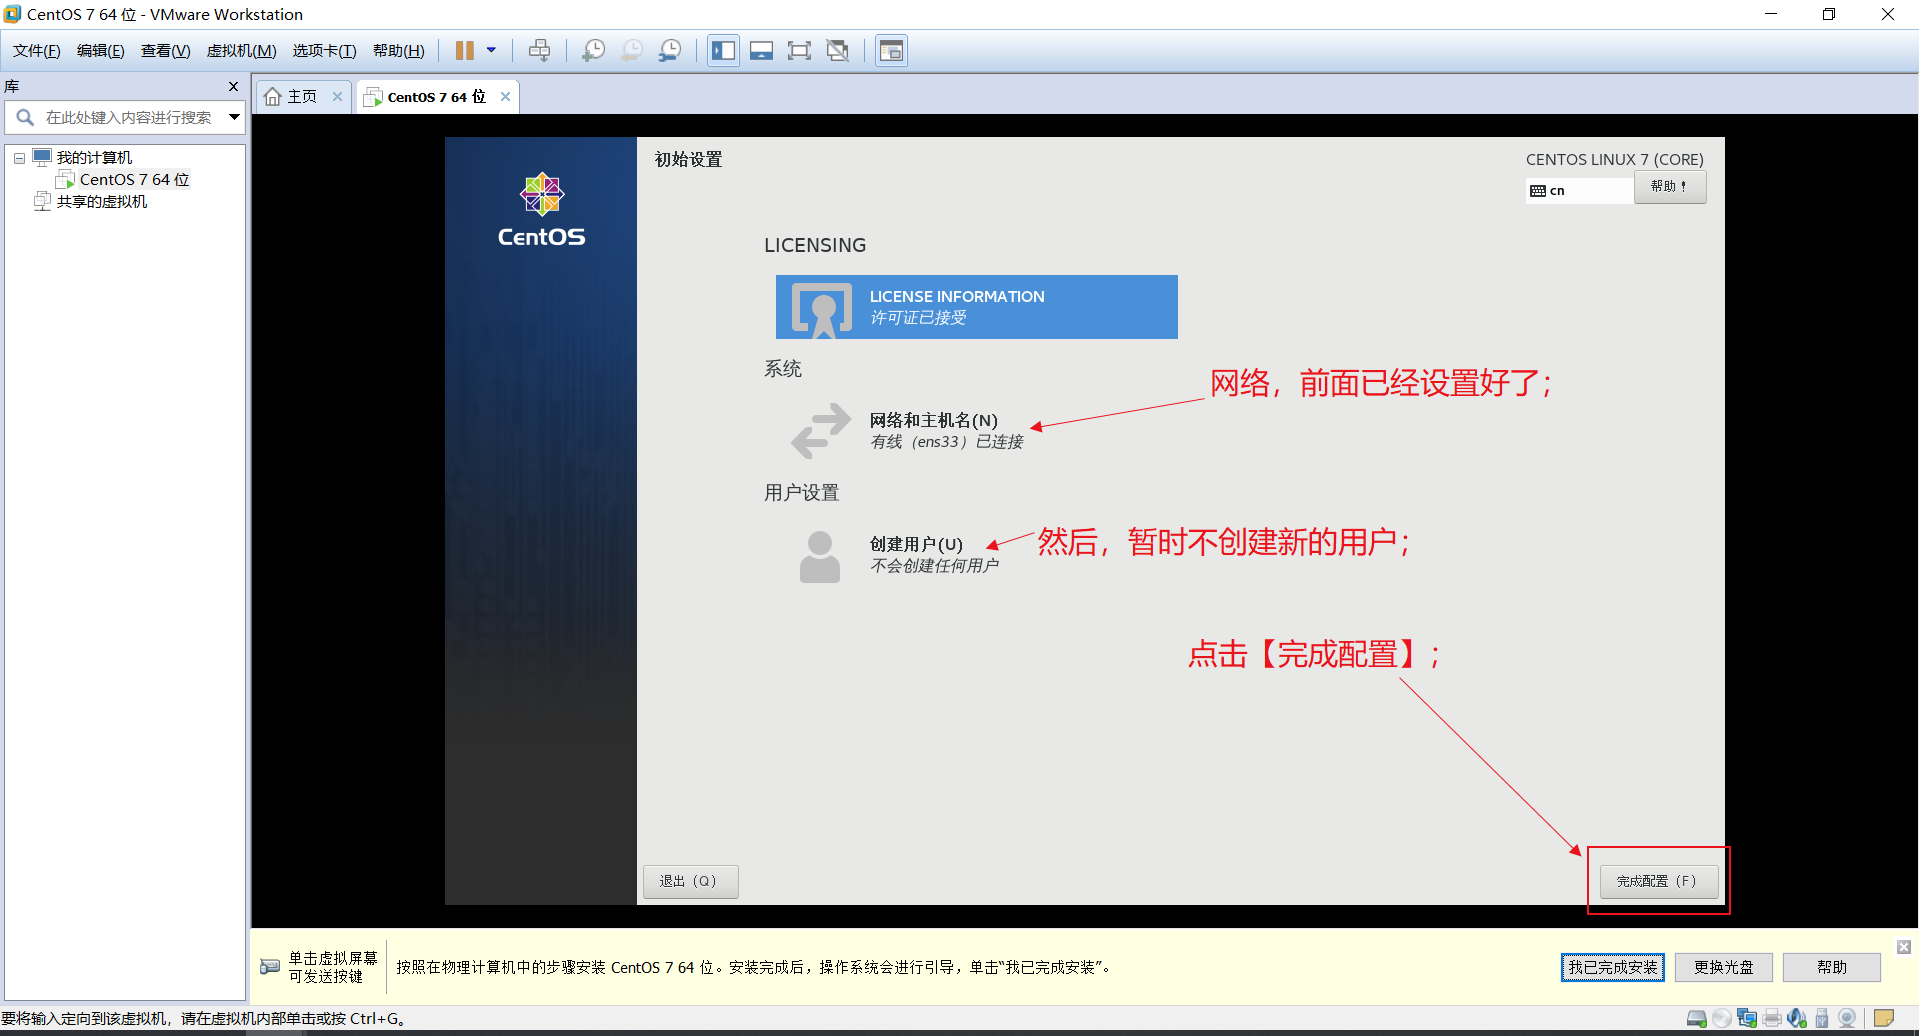Click the network adapter status icon

coord(1747,1019)
